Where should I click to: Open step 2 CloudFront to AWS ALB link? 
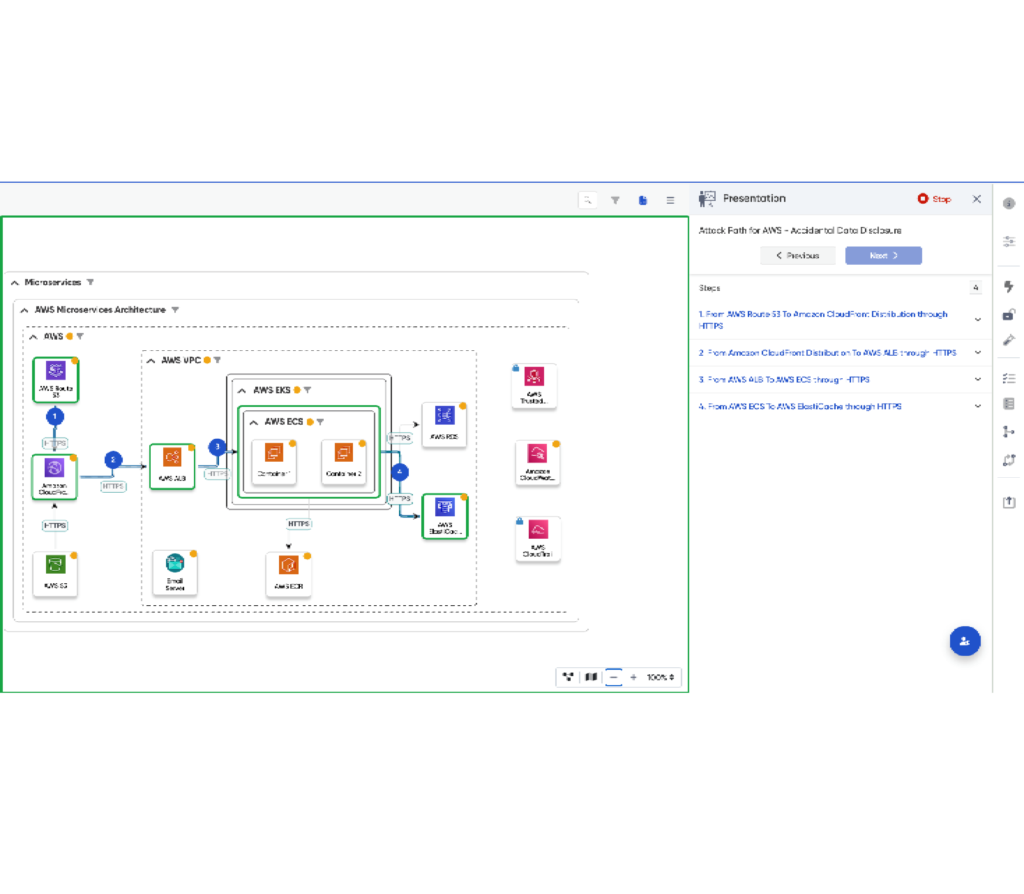tap(827, 353)
